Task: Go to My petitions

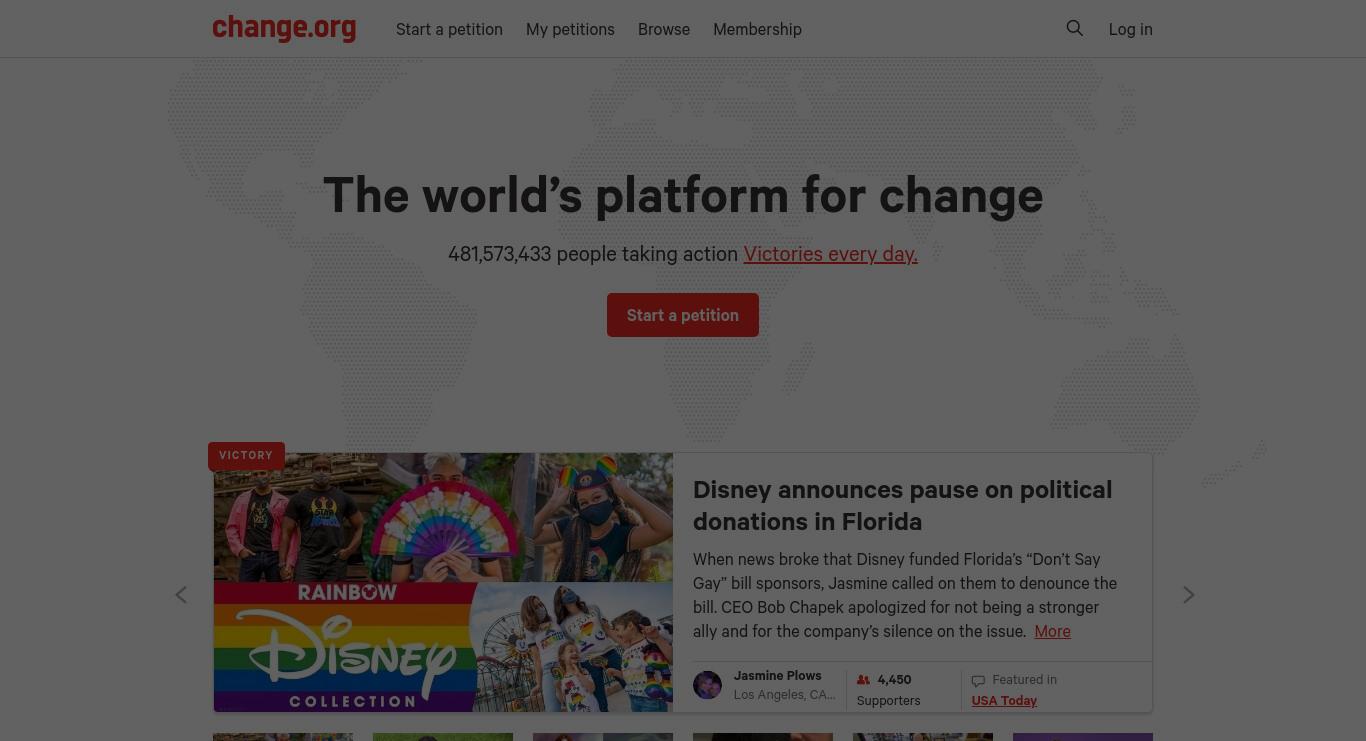Action: (x=570, y=29)
